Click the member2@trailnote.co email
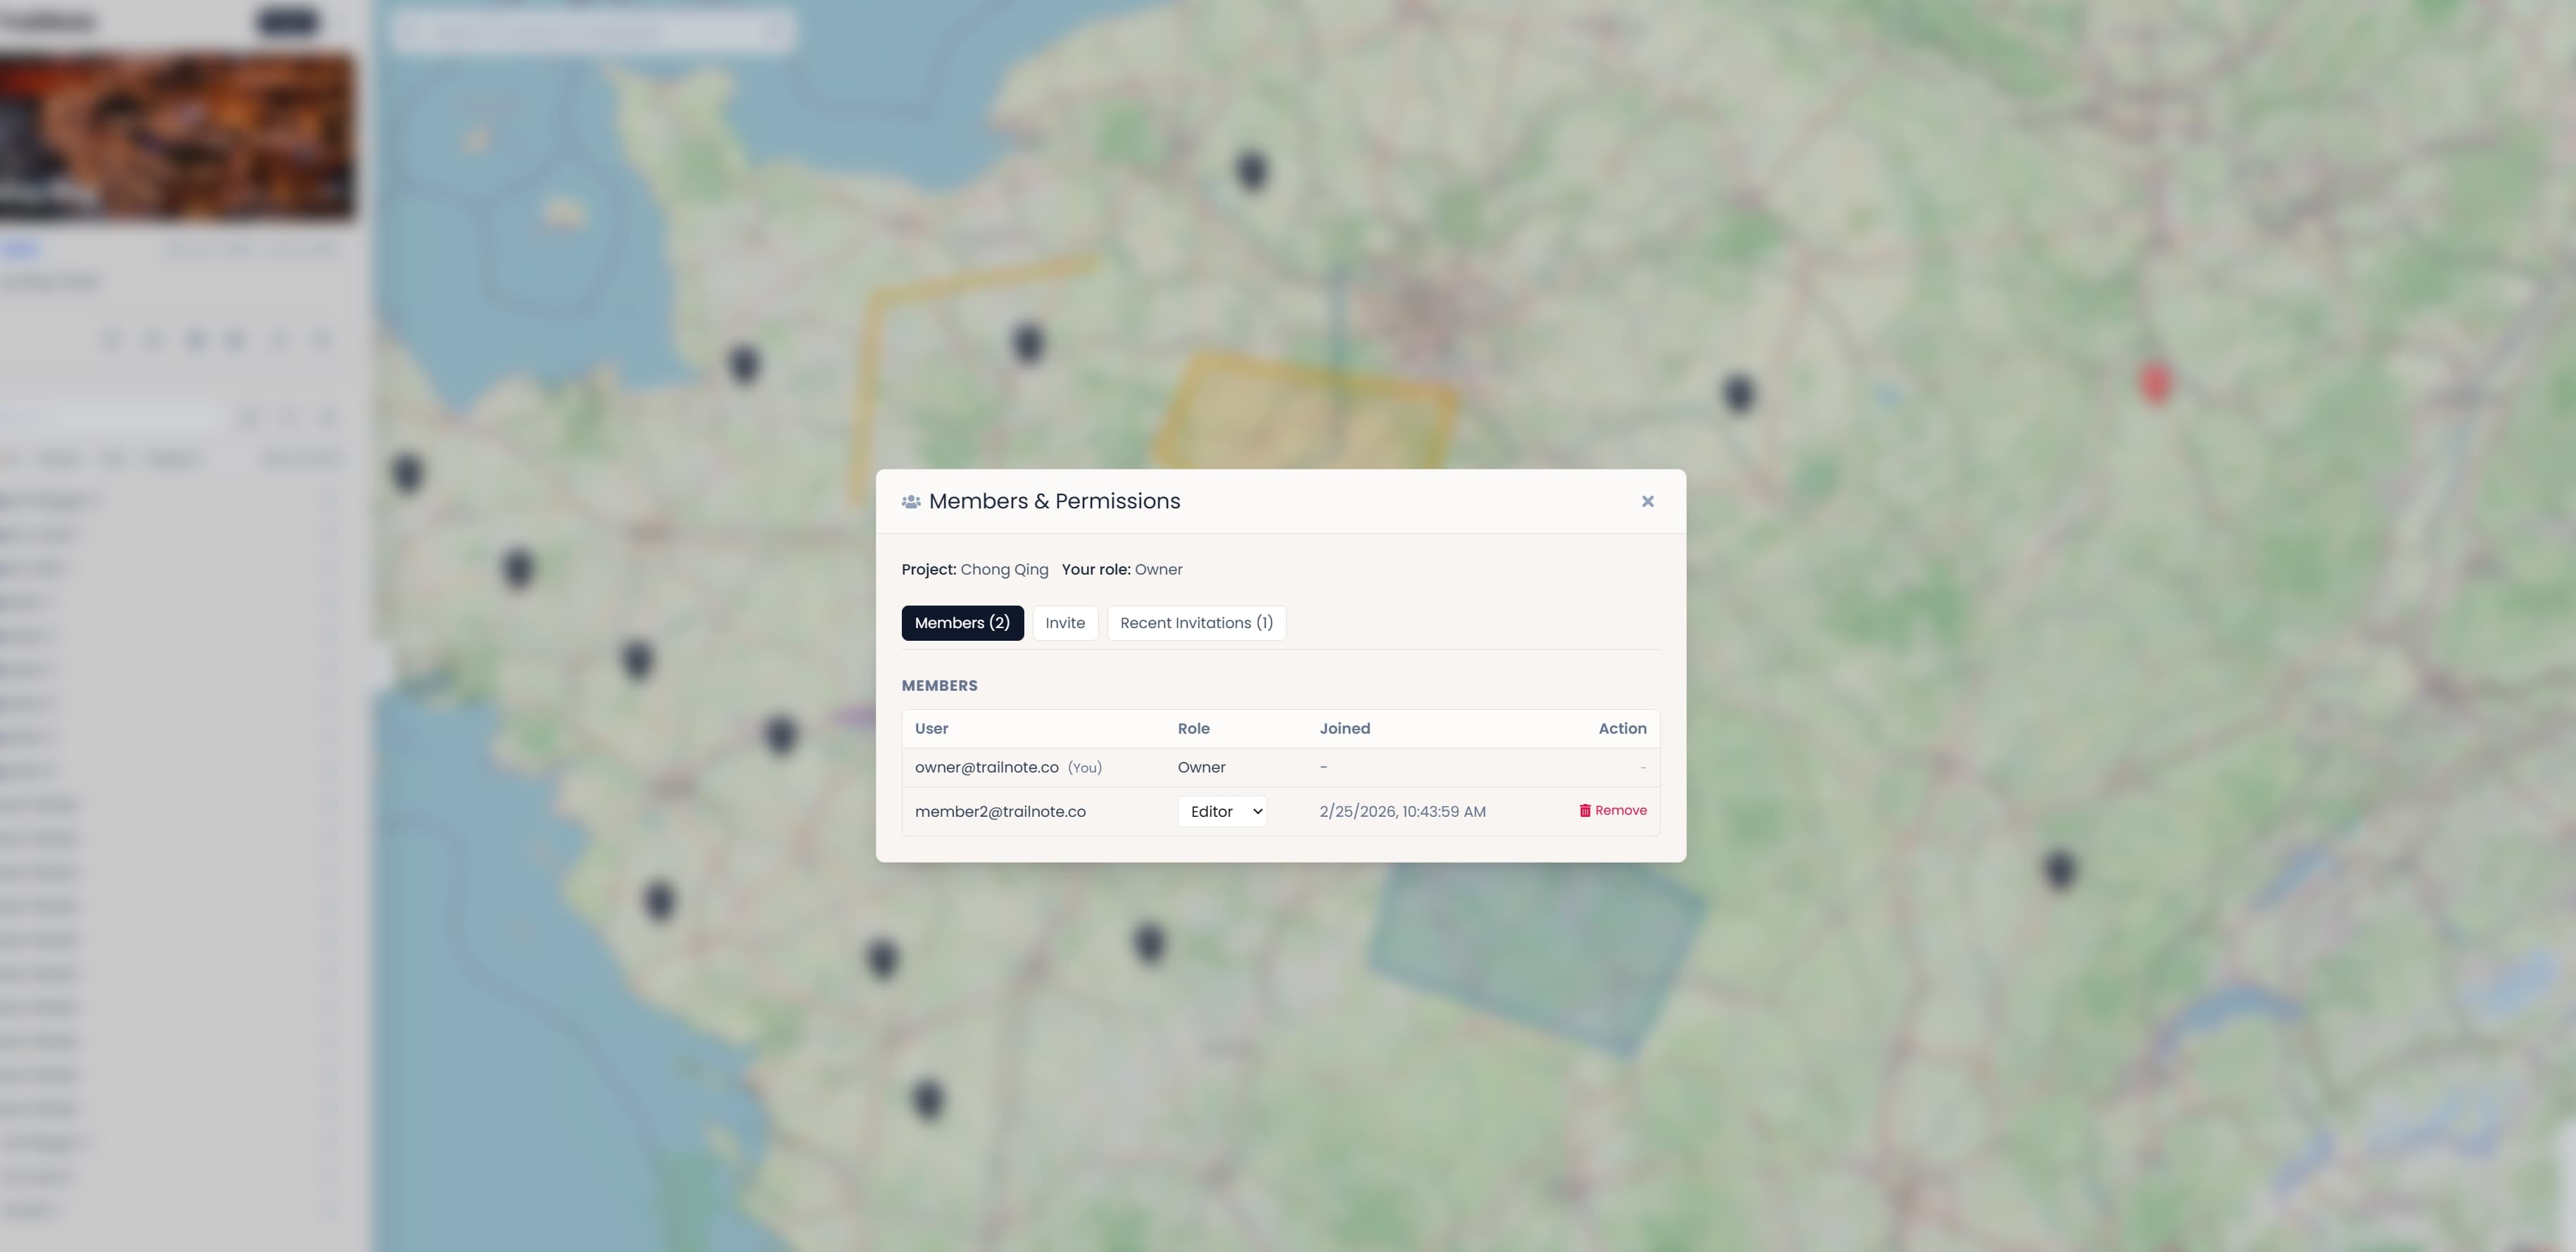Viewport: 2576px width, 1252px height. 999,811
